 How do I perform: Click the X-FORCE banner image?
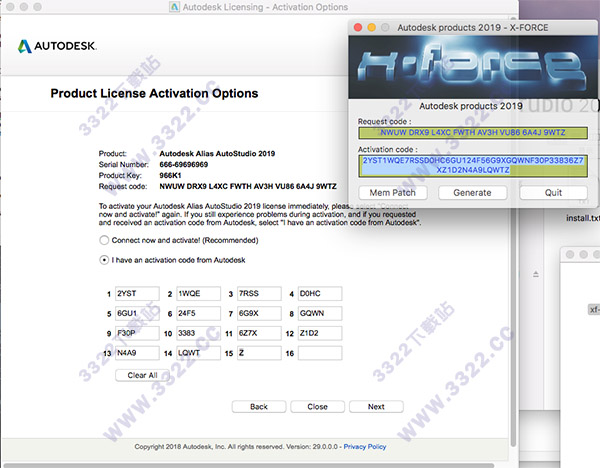point(473,67)
